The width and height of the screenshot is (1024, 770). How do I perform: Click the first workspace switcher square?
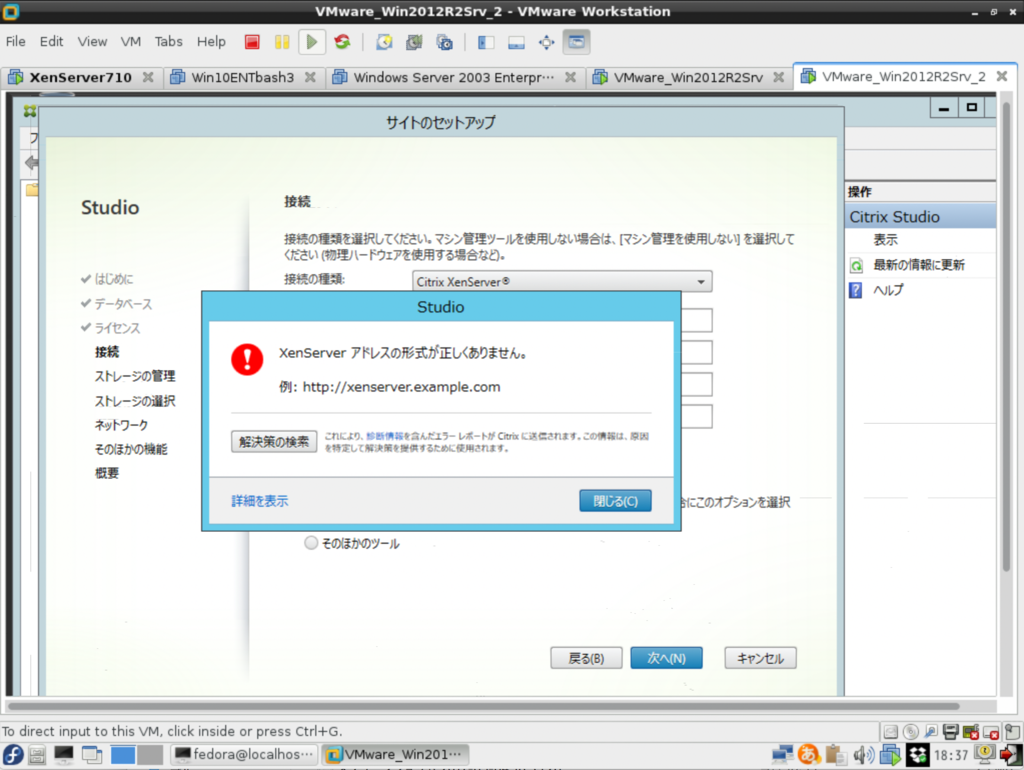(123, 755)
